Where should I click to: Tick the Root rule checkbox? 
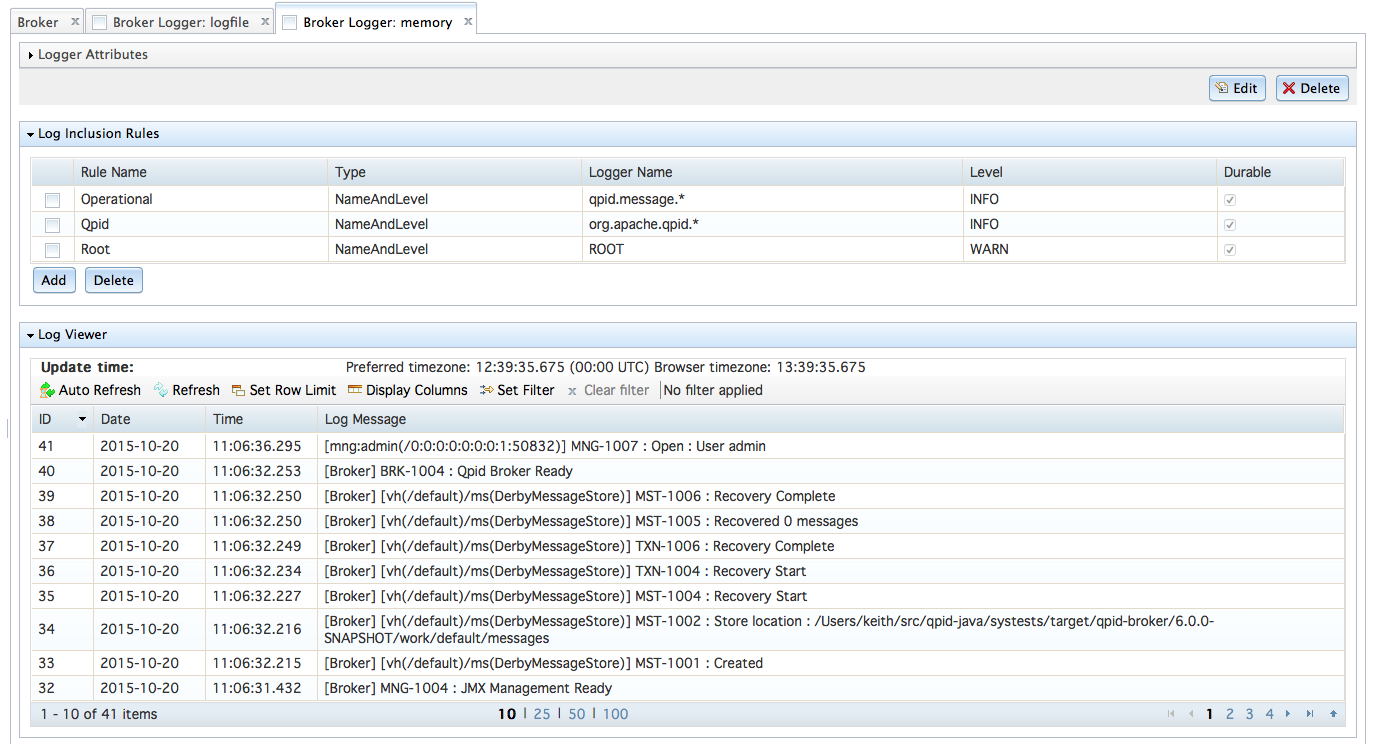coord(53,250)
